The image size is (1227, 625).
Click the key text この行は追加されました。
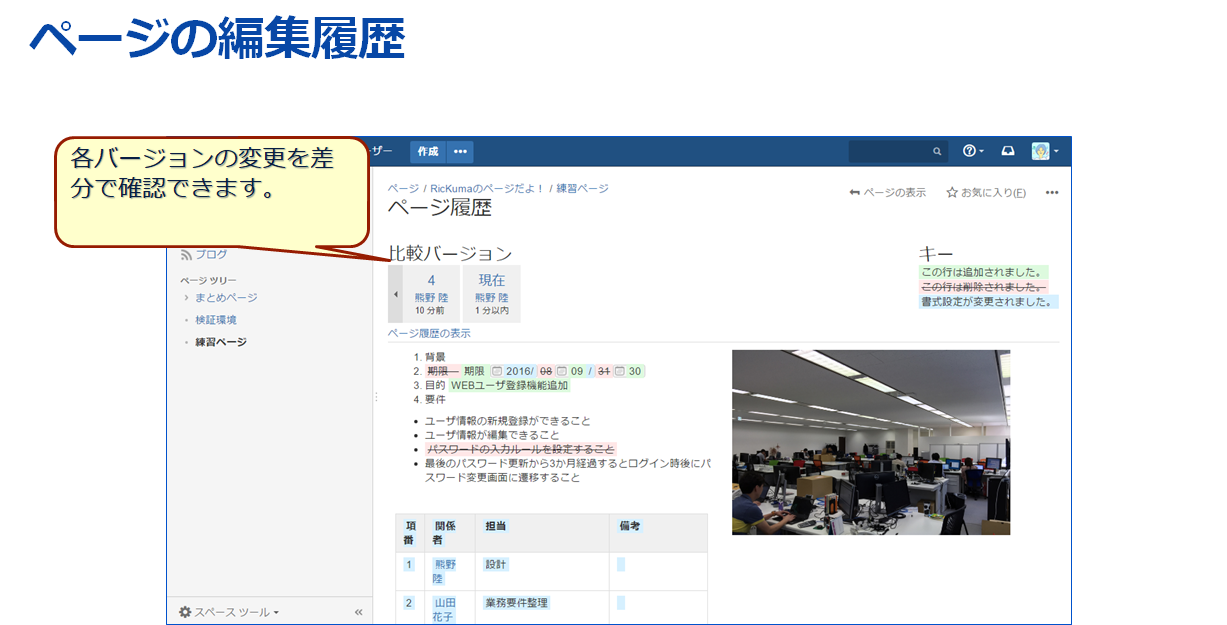983,272
